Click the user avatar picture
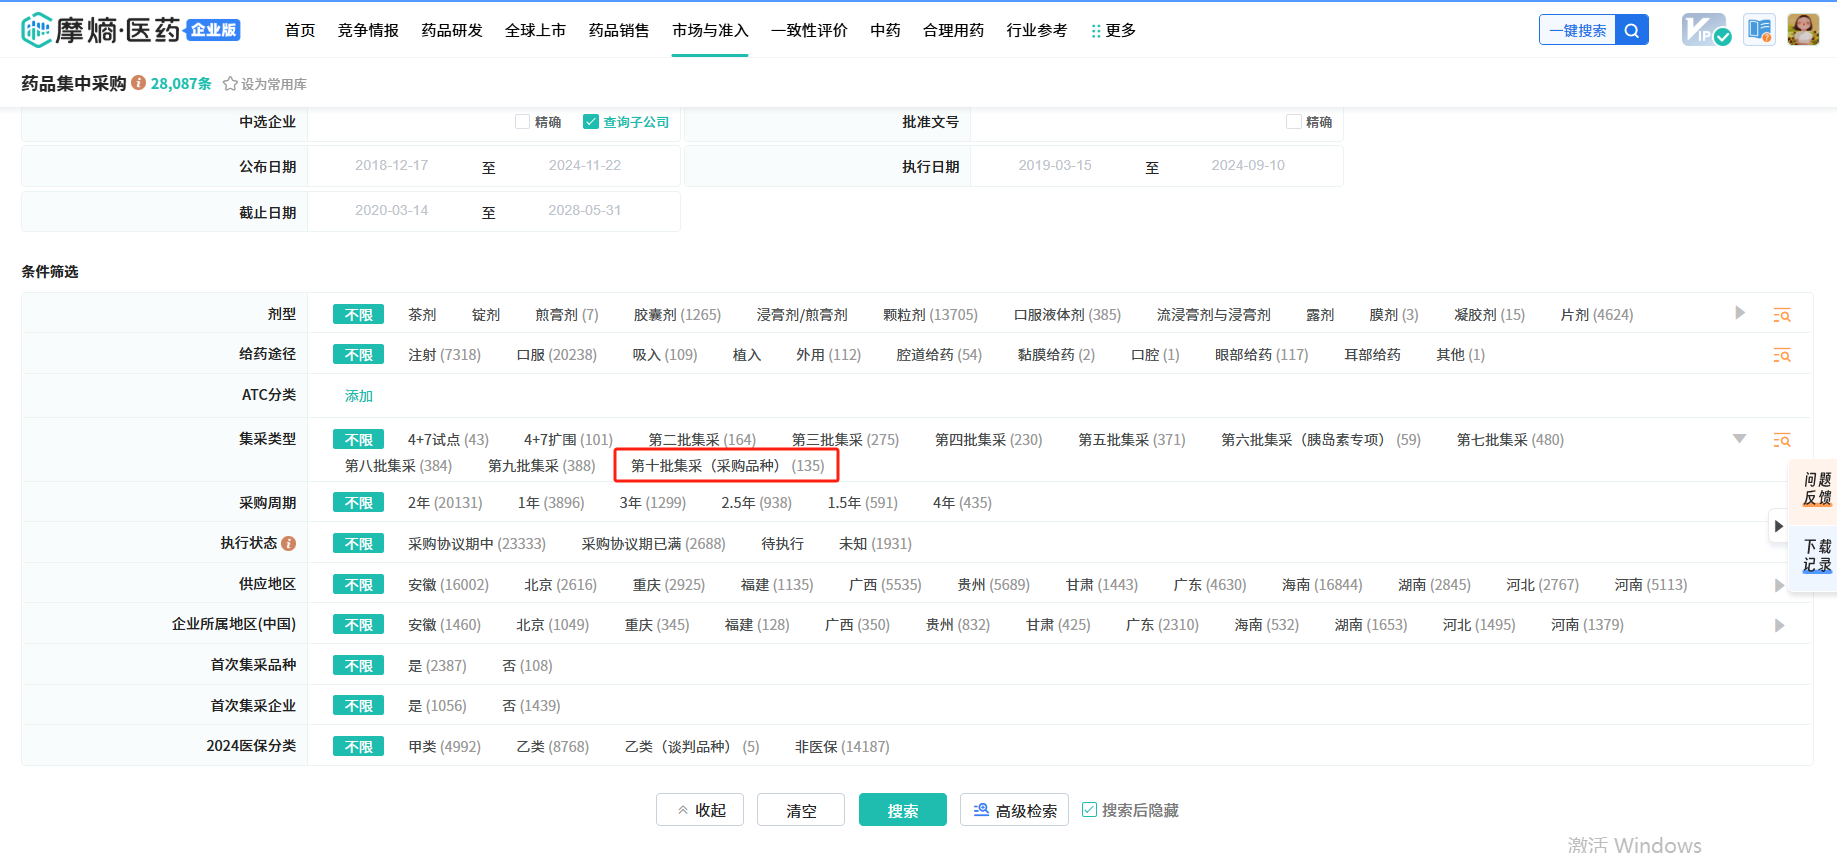The height and width of the screenshot is (853, 1837). 1803,30
